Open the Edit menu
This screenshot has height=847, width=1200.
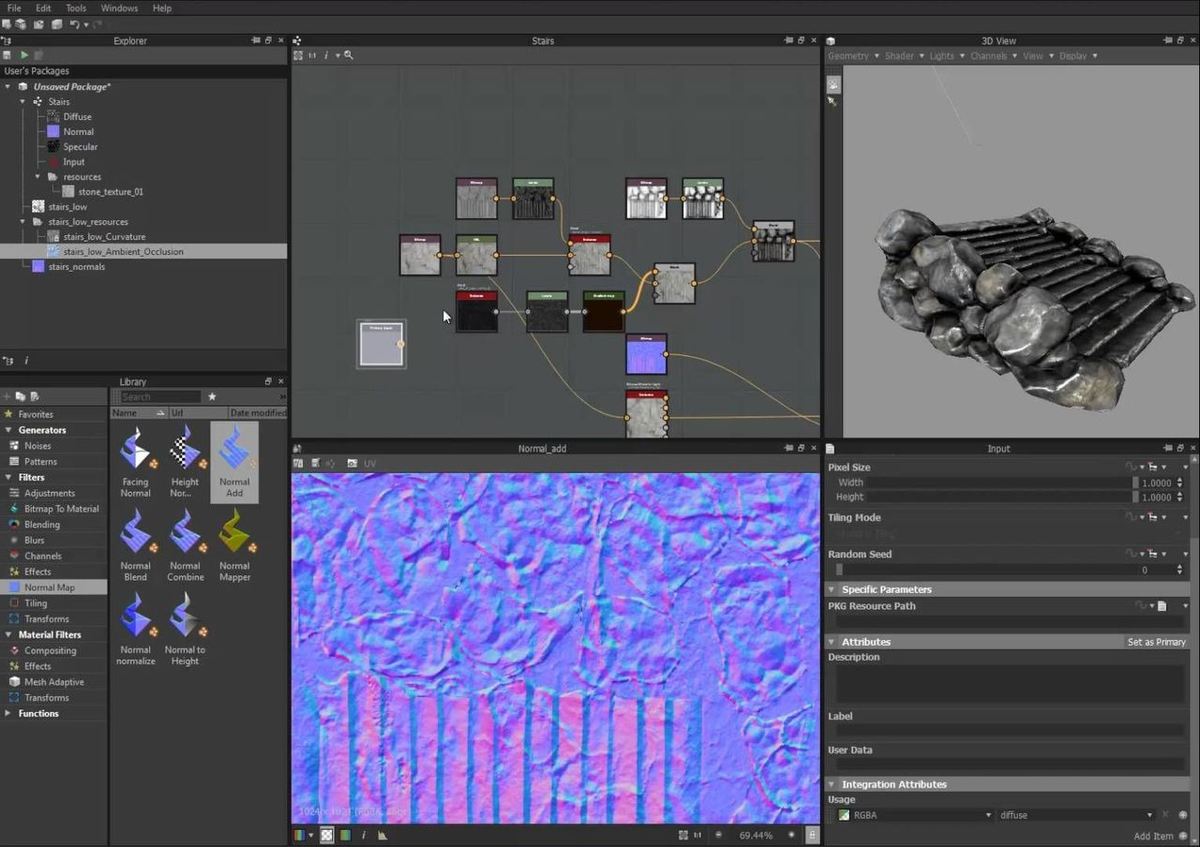[x=43, y=8]
